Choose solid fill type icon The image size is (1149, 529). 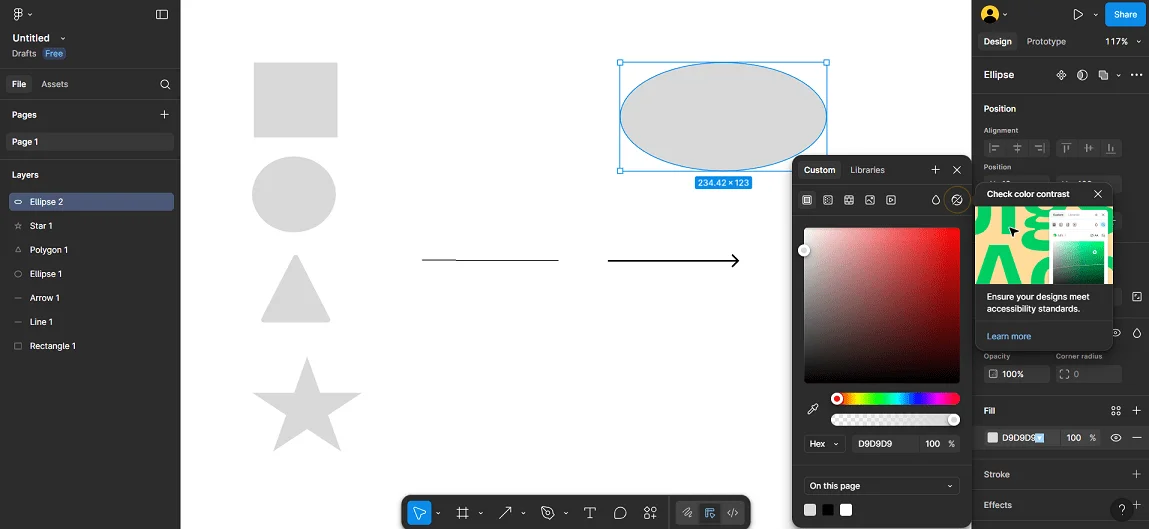807,200
